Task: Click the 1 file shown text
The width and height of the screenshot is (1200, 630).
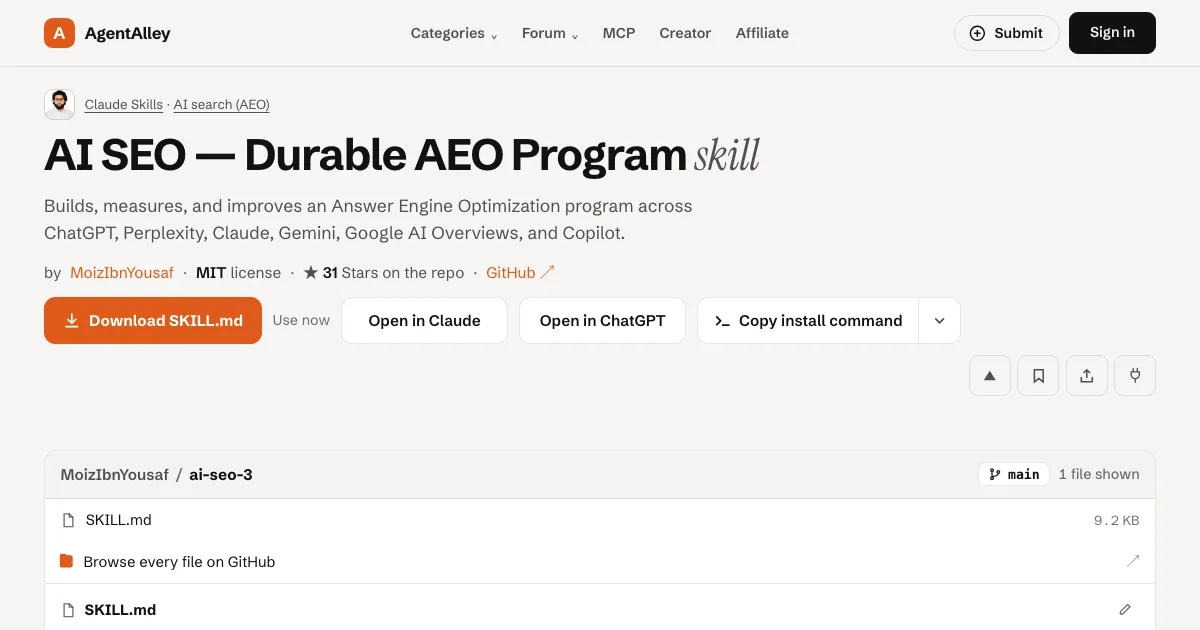Action: click(x=1099, y=475)
